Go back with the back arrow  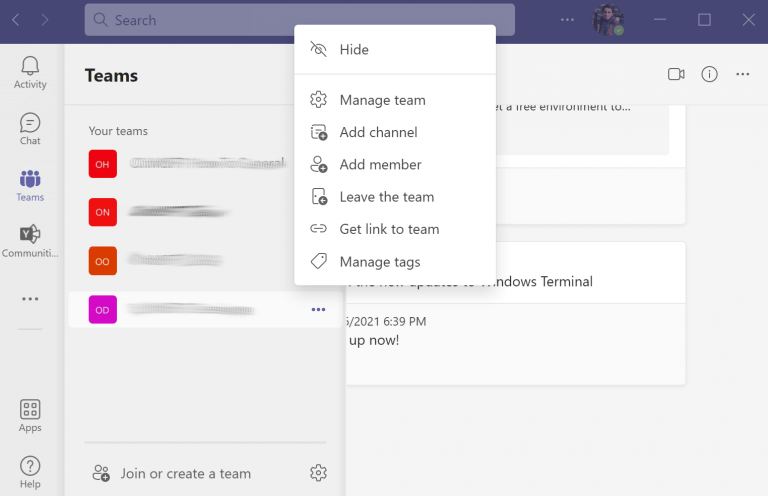(x=16, y=20)
